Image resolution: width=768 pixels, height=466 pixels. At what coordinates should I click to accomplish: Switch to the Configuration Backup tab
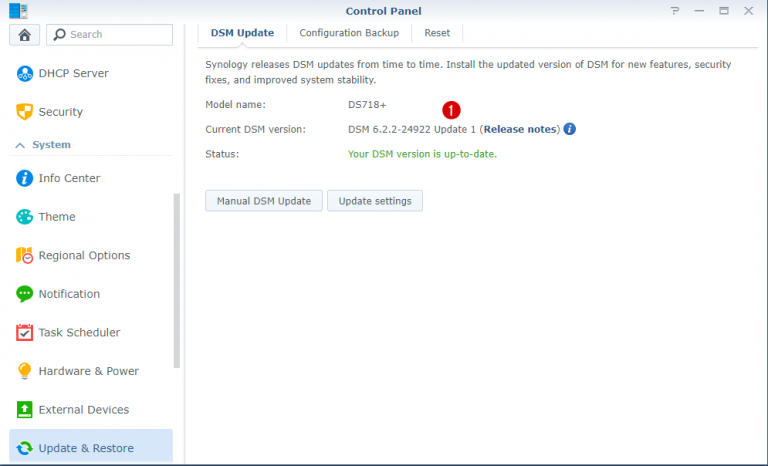(x=349, y=33)
